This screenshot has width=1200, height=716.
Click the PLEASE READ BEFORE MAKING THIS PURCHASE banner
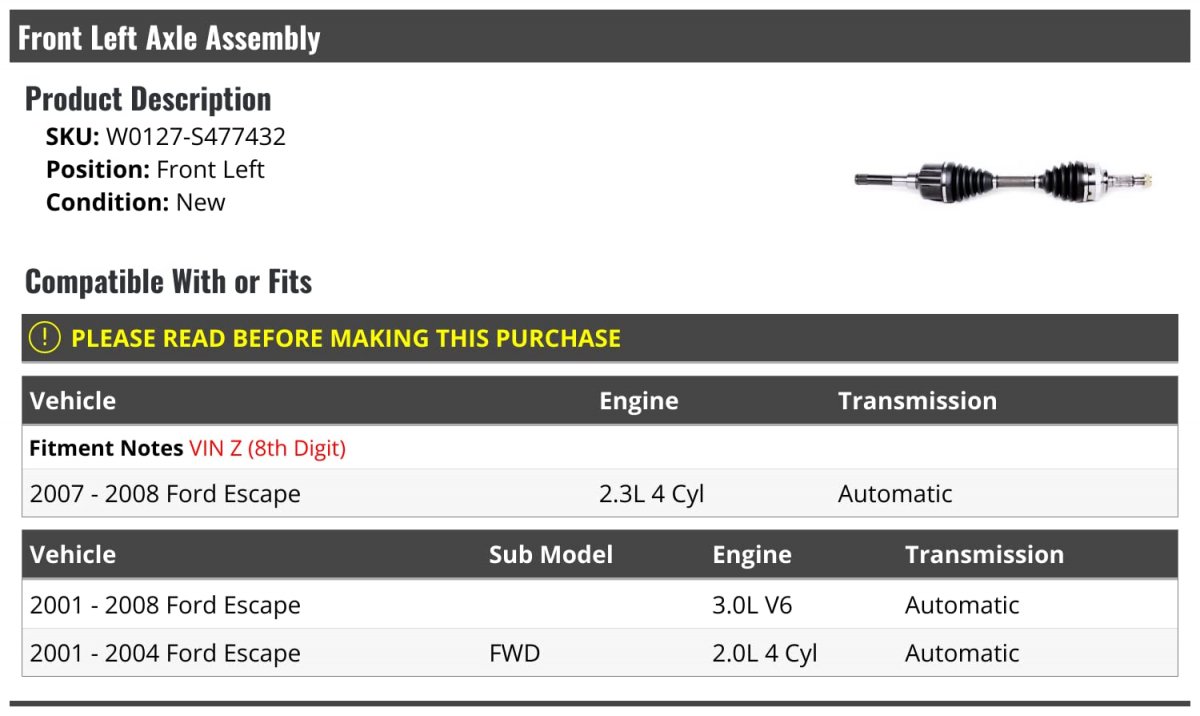[600, 338]
